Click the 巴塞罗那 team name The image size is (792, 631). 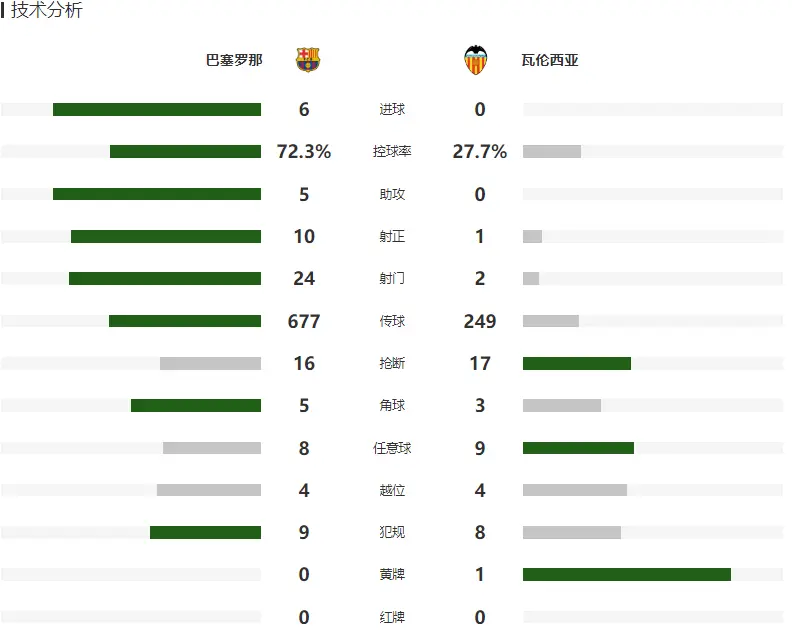tap(234, 60)
